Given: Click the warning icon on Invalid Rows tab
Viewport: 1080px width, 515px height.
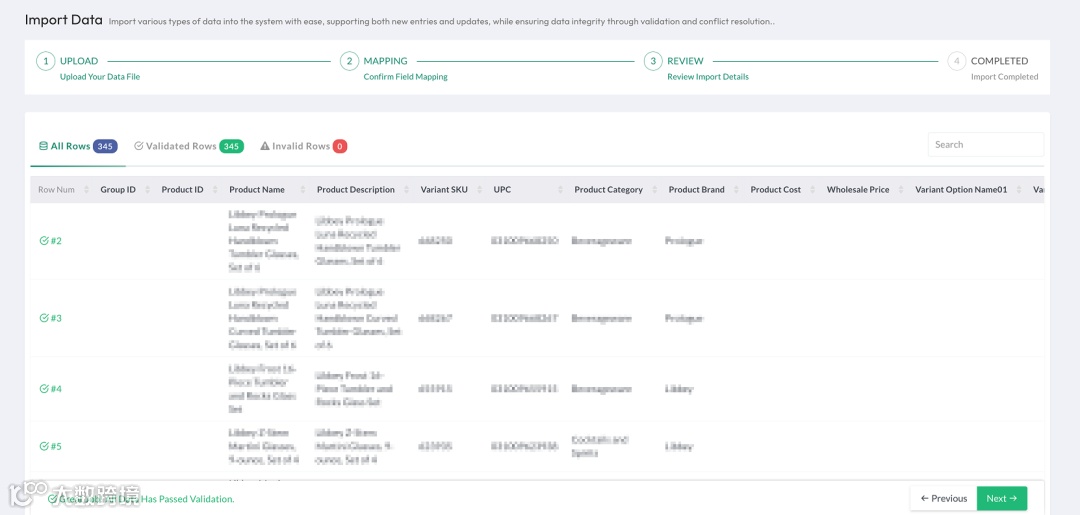Looking at the screenshot, I should tap(265, 146).
